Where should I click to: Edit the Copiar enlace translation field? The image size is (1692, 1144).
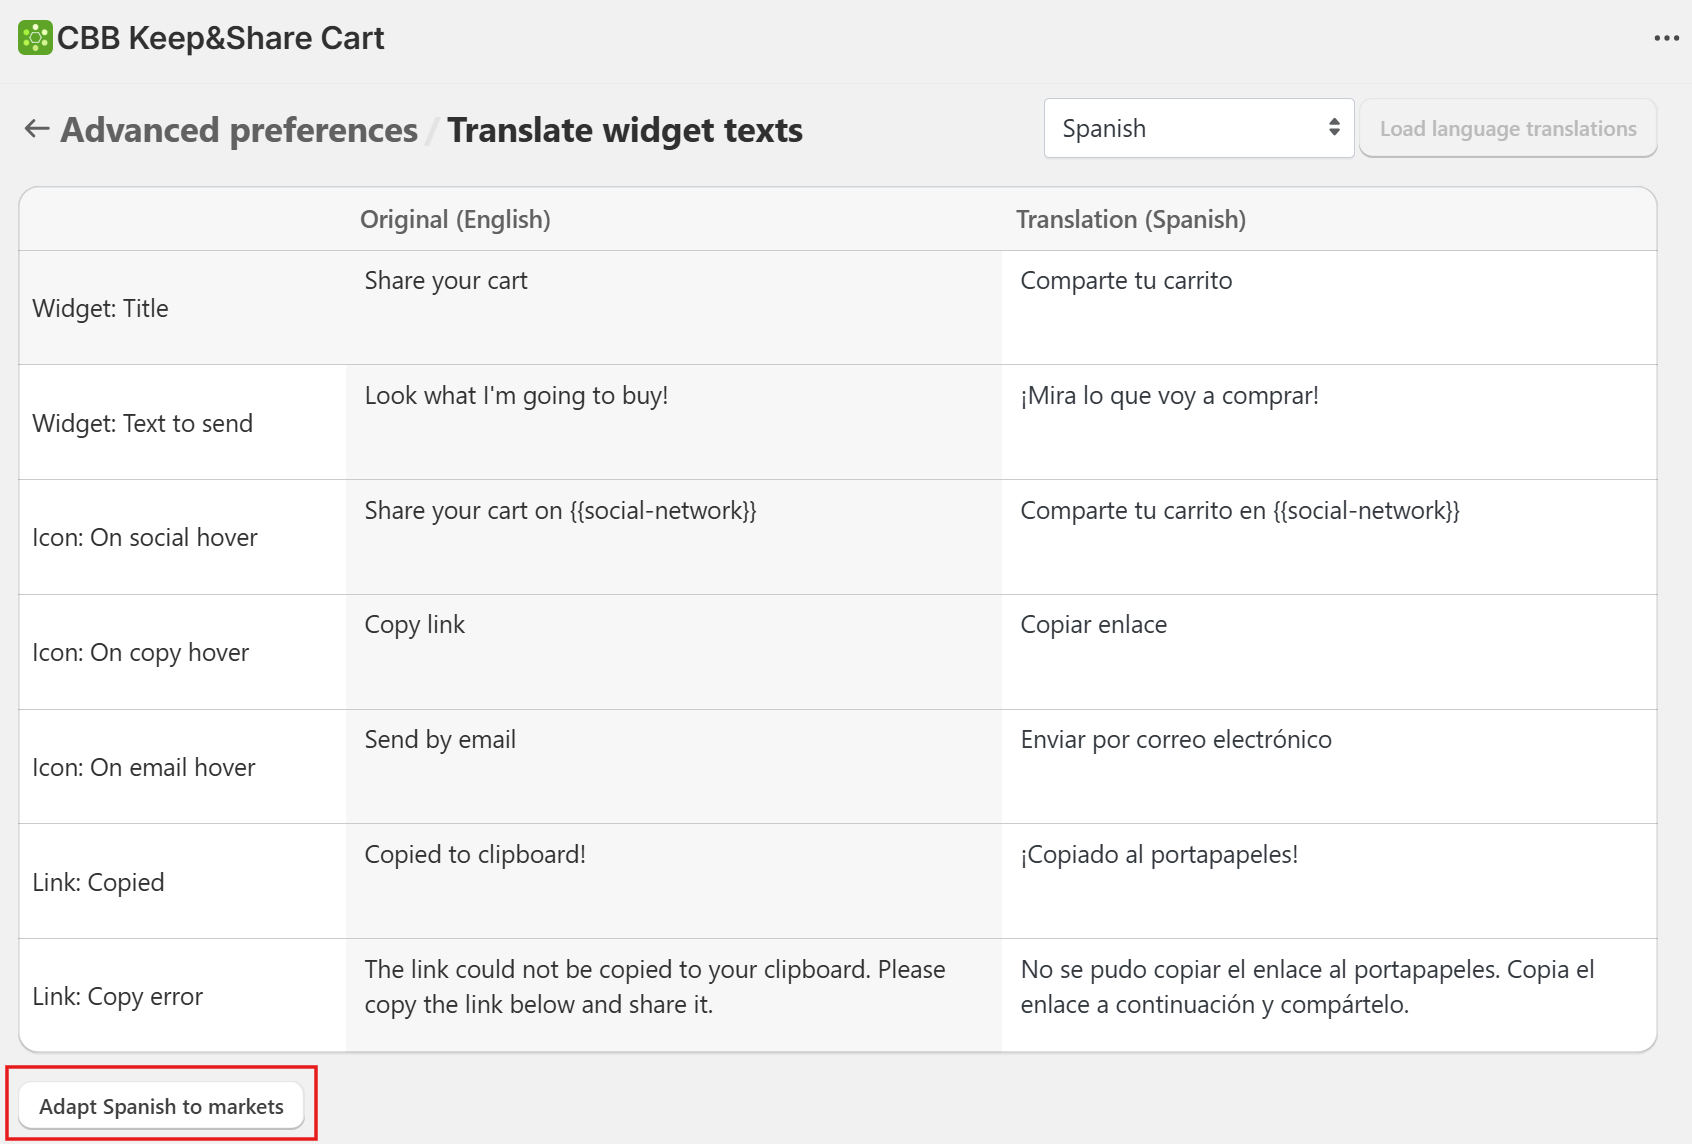point(1329,652)
